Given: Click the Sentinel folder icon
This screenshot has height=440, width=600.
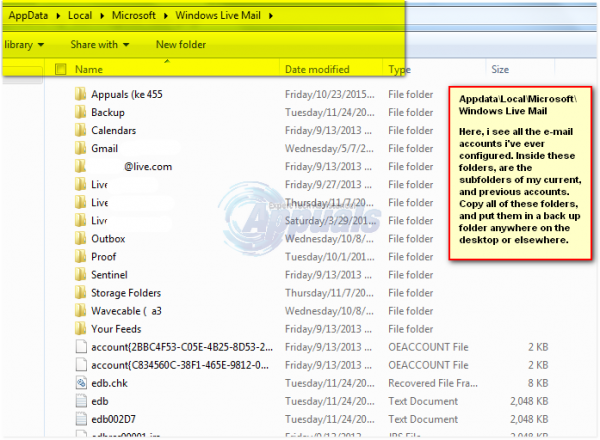Looking at the screenshot, I should (80, 275).
